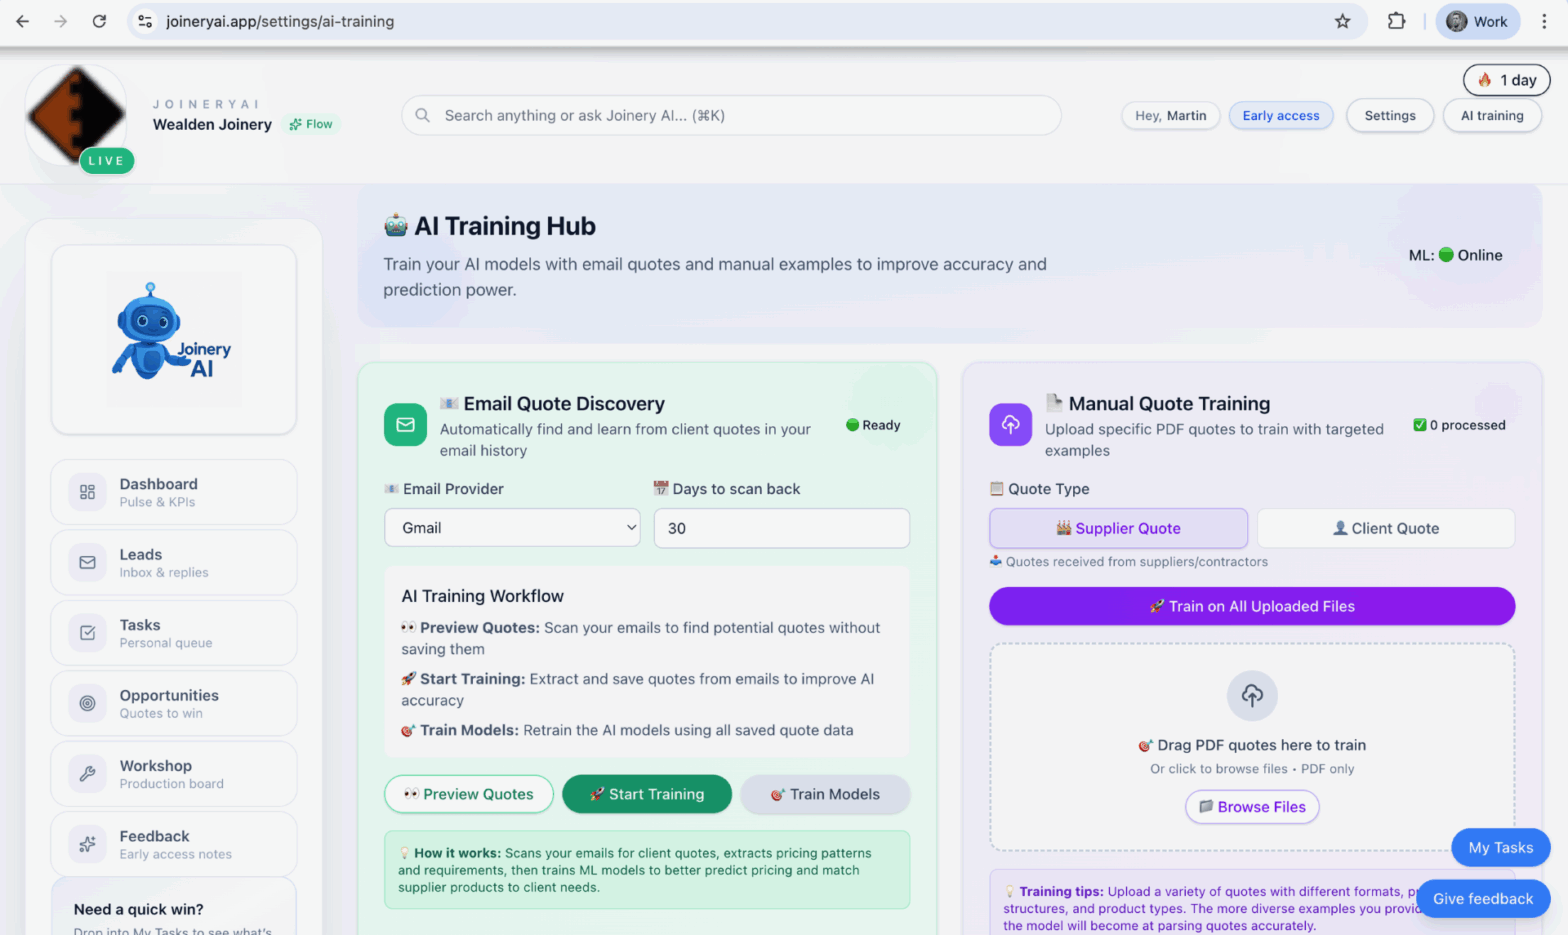The image size is (1568, 935).
Task: Click the upload cloud icon in drop zone
Action: point(1252,695)
